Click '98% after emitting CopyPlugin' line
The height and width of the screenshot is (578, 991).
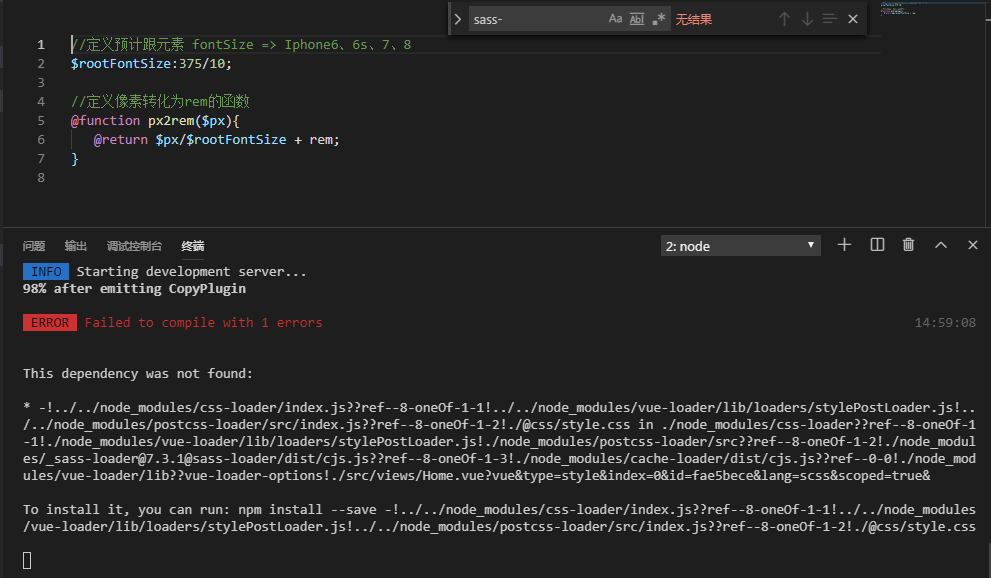pyautogui.click(x=134, y=289)
